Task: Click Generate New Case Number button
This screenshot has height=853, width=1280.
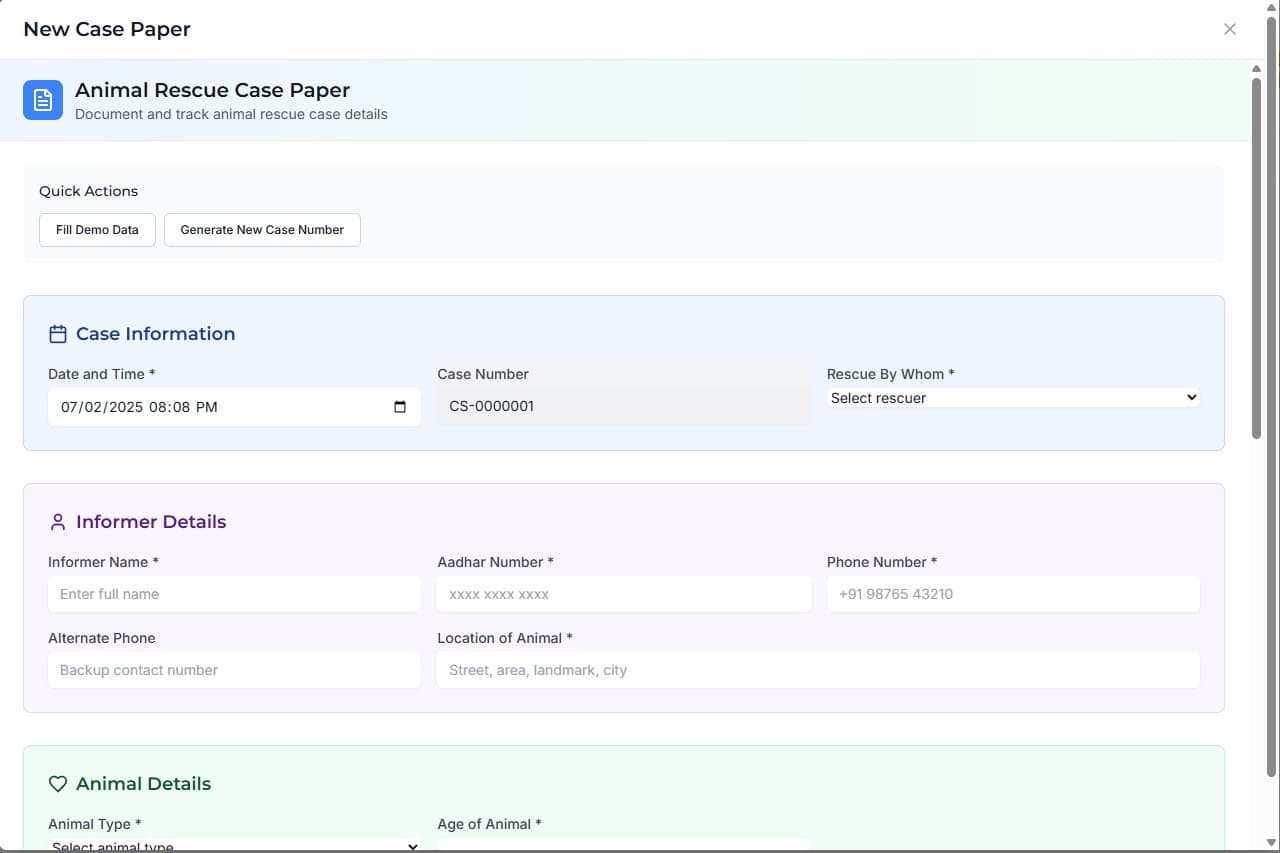Action: (x=262, y=230)
